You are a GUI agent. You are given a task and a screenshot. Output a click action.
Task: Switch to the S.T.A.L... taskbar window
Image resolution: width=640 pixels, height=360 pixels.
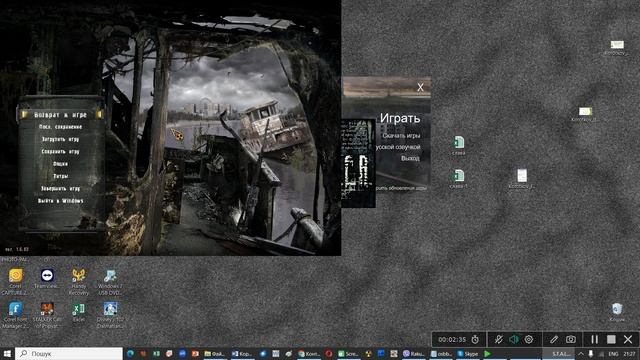pyautogui.click(x=558, y=353)
